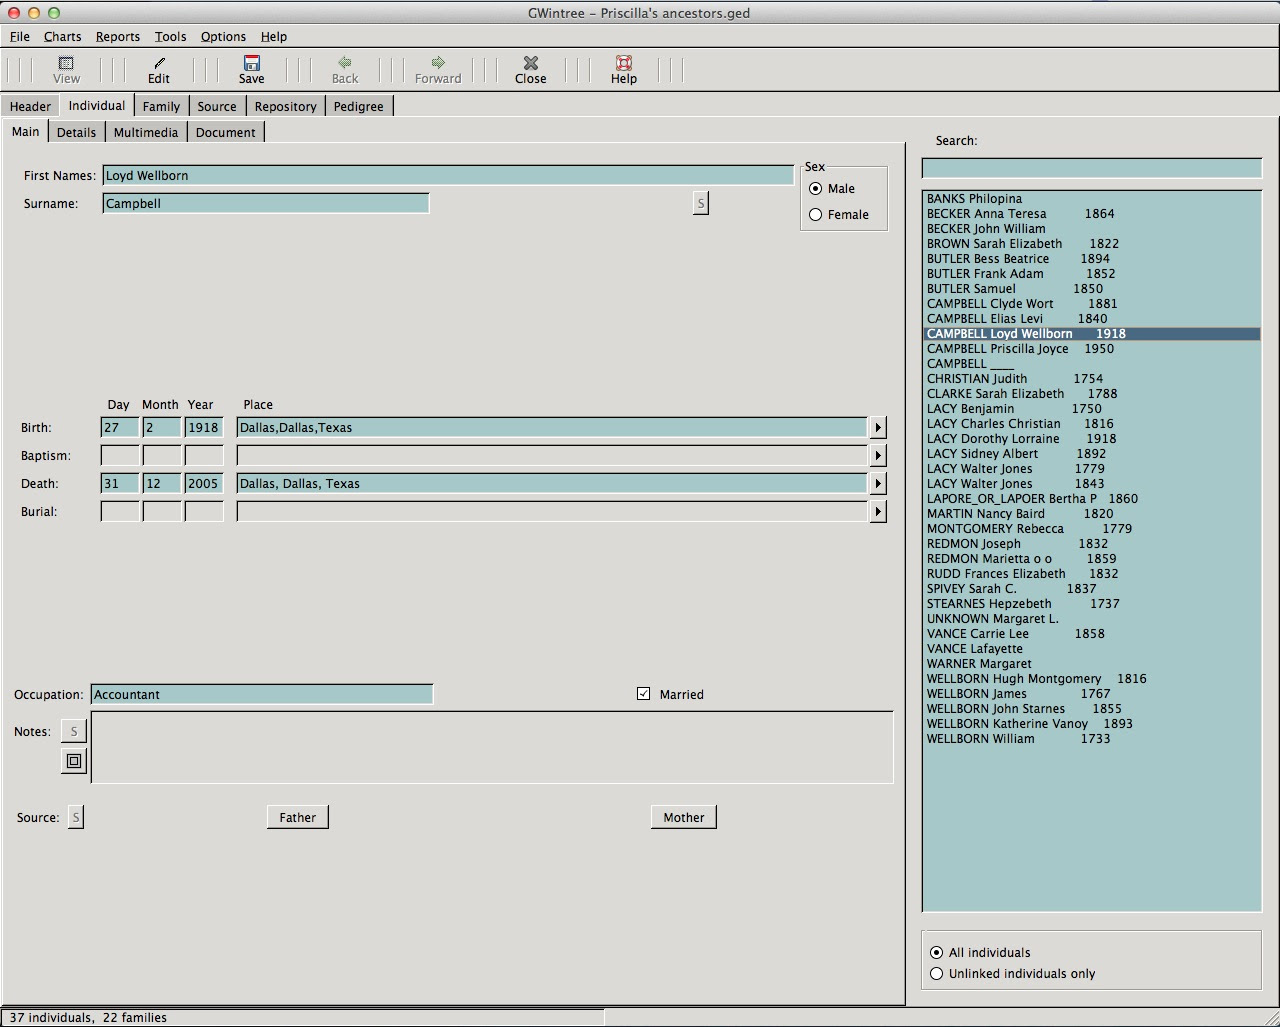
Task: Click the Forward arrow icon
Action: [x=438, y=63]
